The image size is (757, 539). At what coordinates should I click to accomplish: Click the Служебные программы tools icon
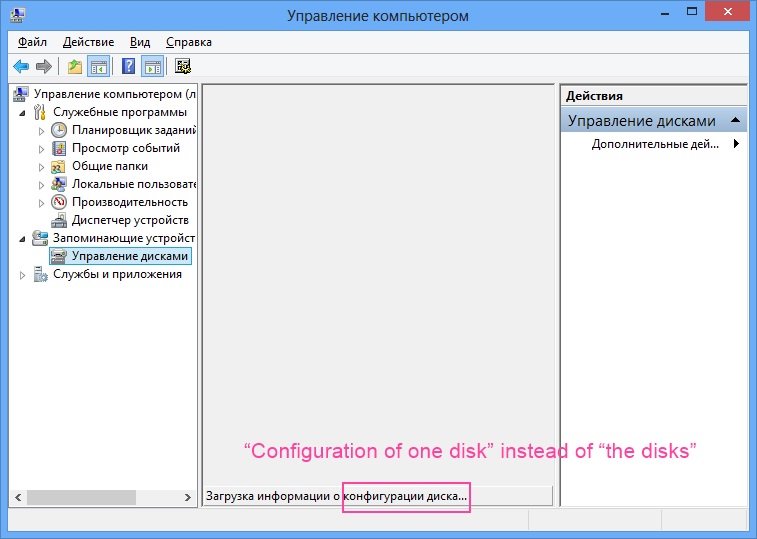[x=40, y=112]
